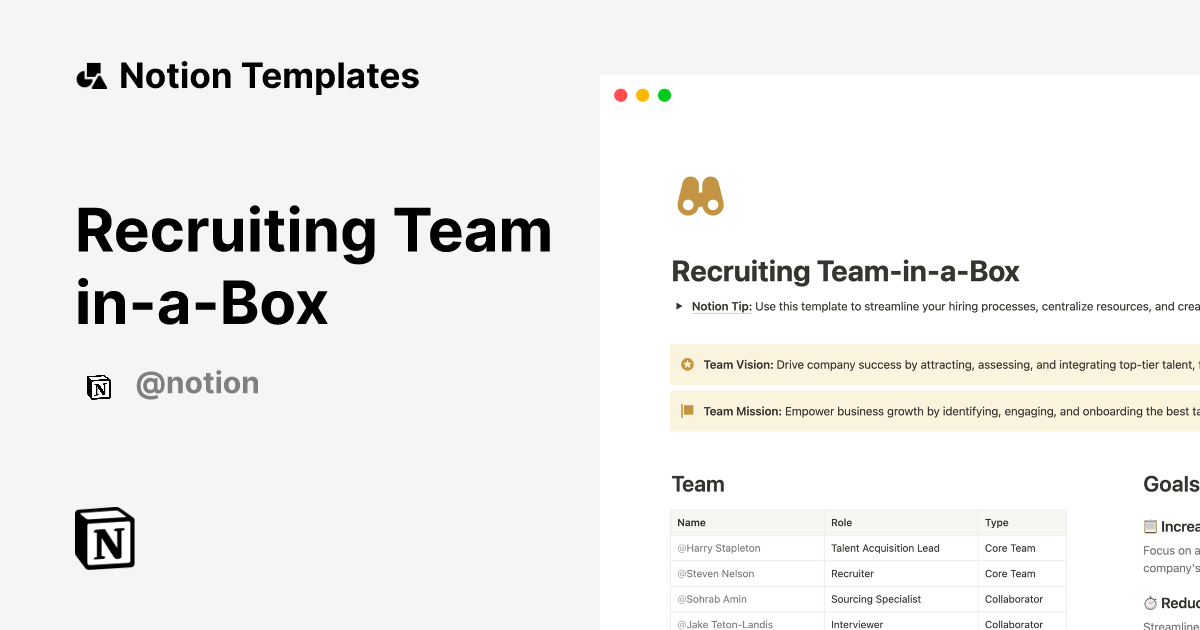Click the Notion Templates logo icon top left
1200x630 pixels.
(x=91, y=74)
